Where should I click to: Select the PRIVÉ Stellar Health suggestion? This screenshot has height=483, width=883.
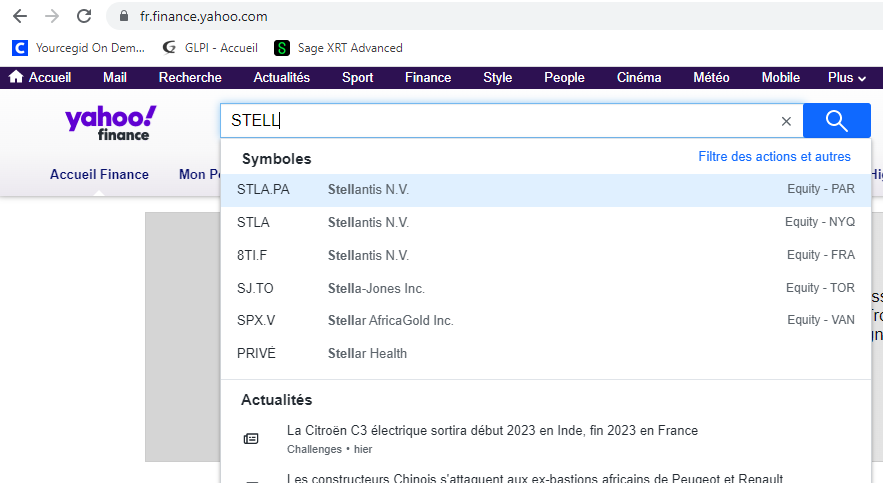(546, 354)
